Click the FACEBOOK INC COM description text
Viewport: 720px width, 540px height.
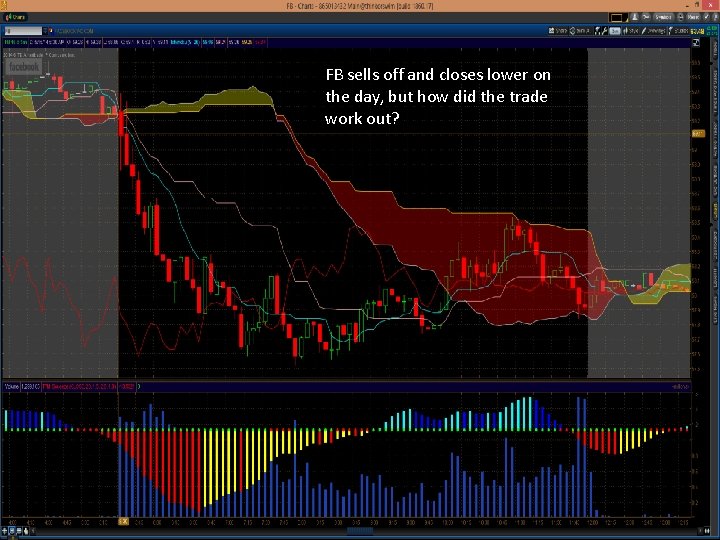pyautogui.click(x=74, y=31)
